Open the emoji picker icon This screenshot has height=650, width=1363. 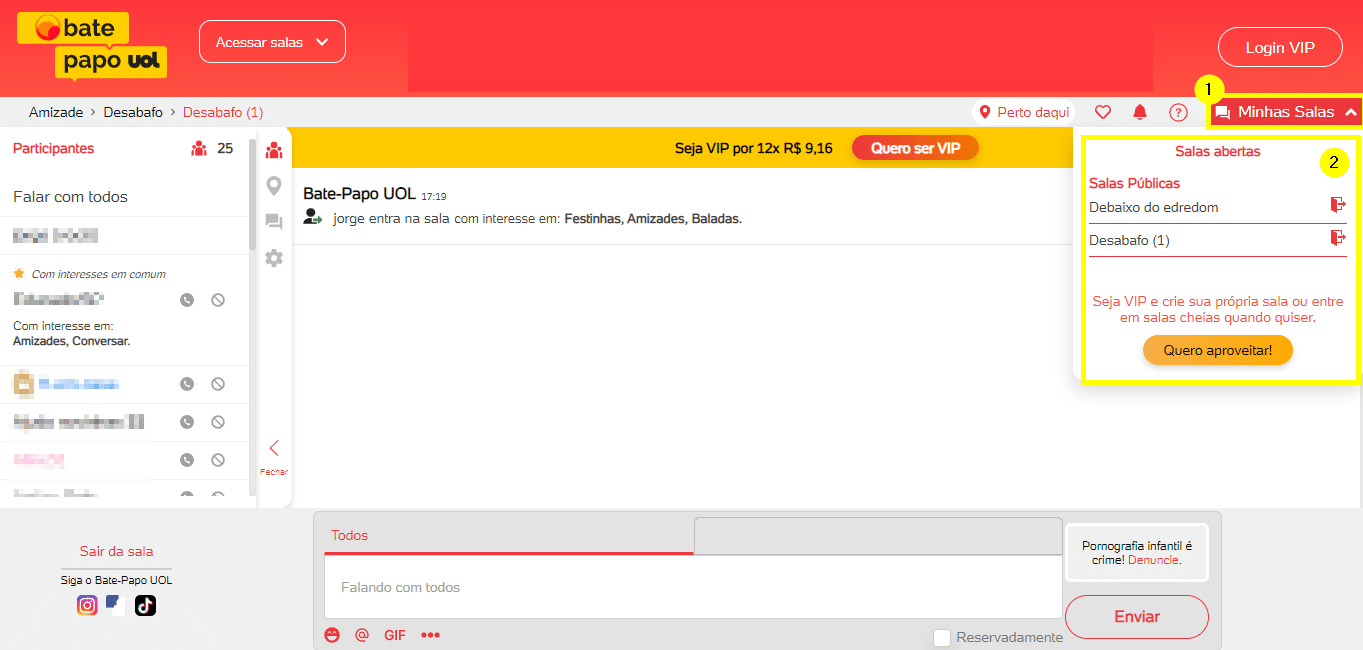332,635
